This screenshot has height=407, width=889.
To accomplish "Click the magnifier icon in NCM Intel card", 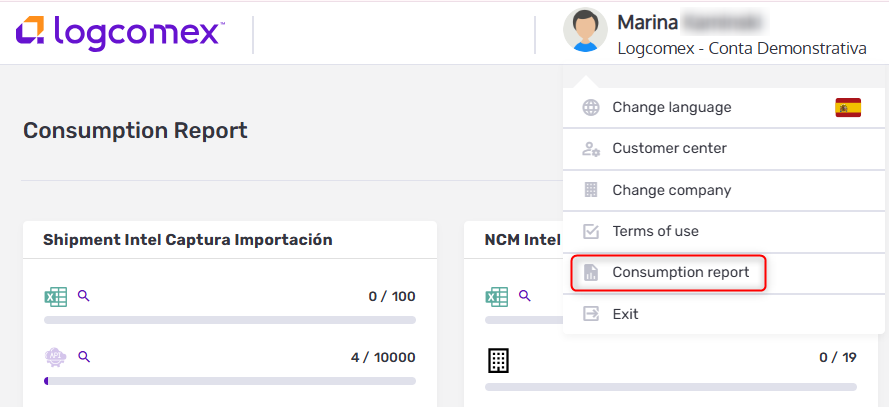I will point(525,296).
